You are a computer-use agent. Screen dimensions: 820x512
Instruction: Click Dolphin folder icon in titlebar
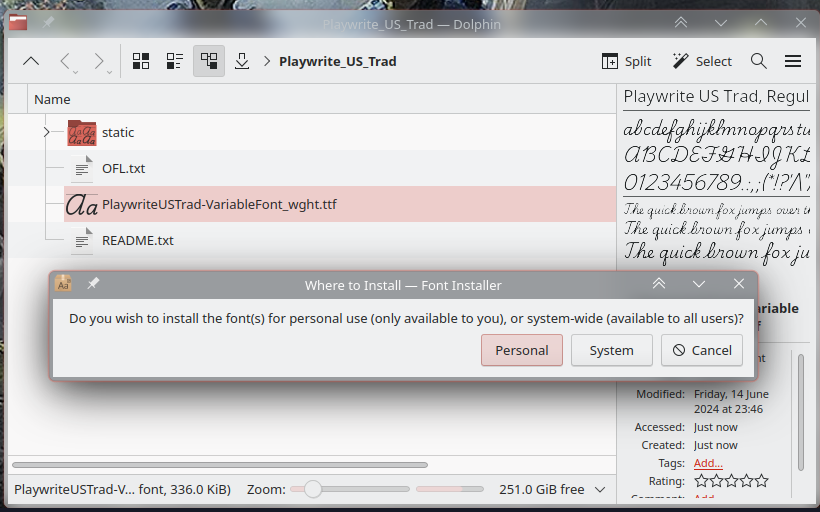click(18, 22)
